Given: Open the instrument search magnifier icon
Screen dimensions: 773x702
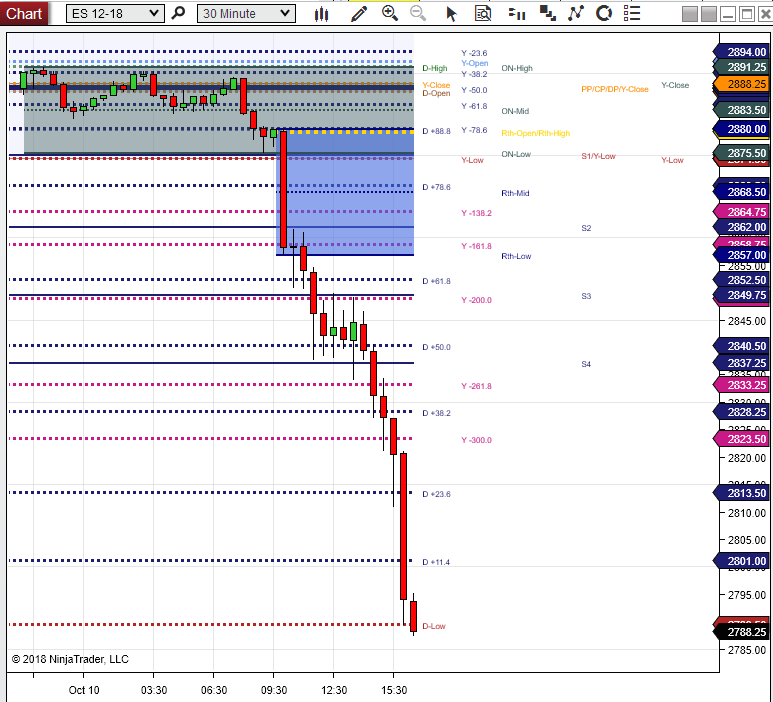Looking at the screenshot, I should pos(178,13).
